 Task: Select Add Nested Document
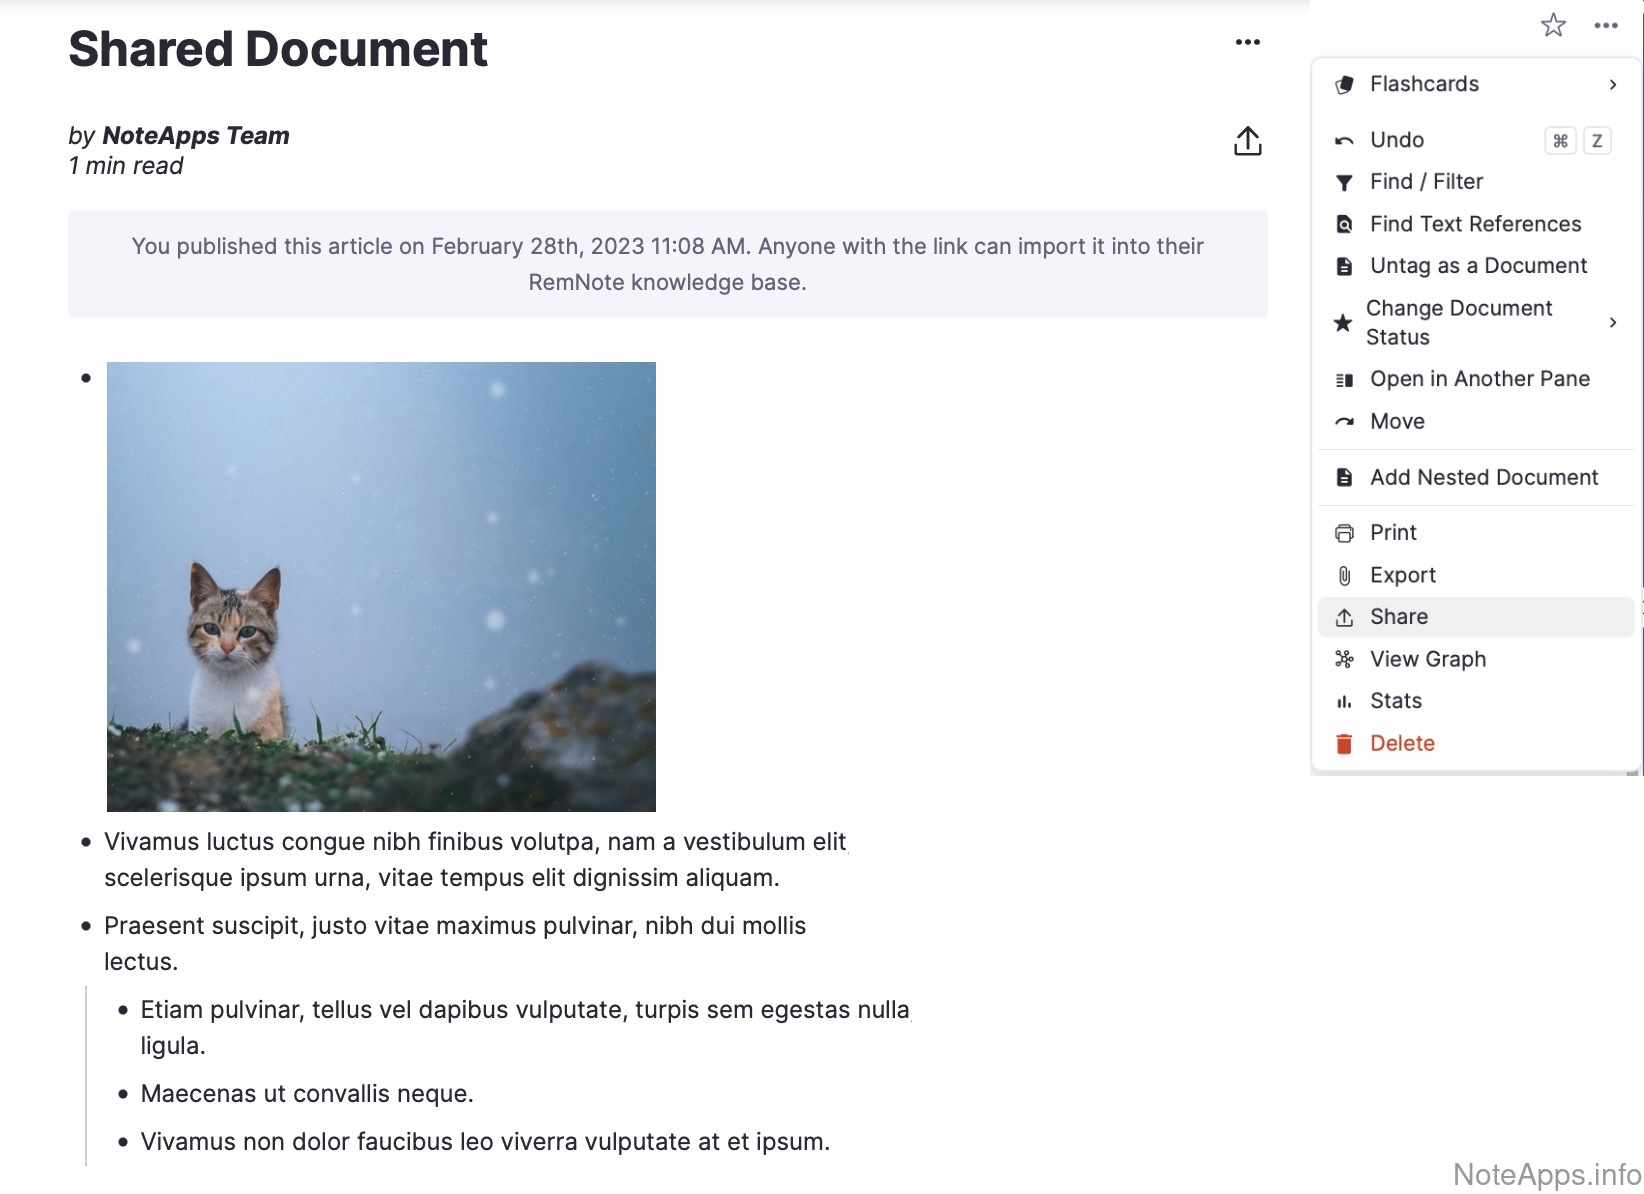pyautogui.click(x=1483, y=478)
